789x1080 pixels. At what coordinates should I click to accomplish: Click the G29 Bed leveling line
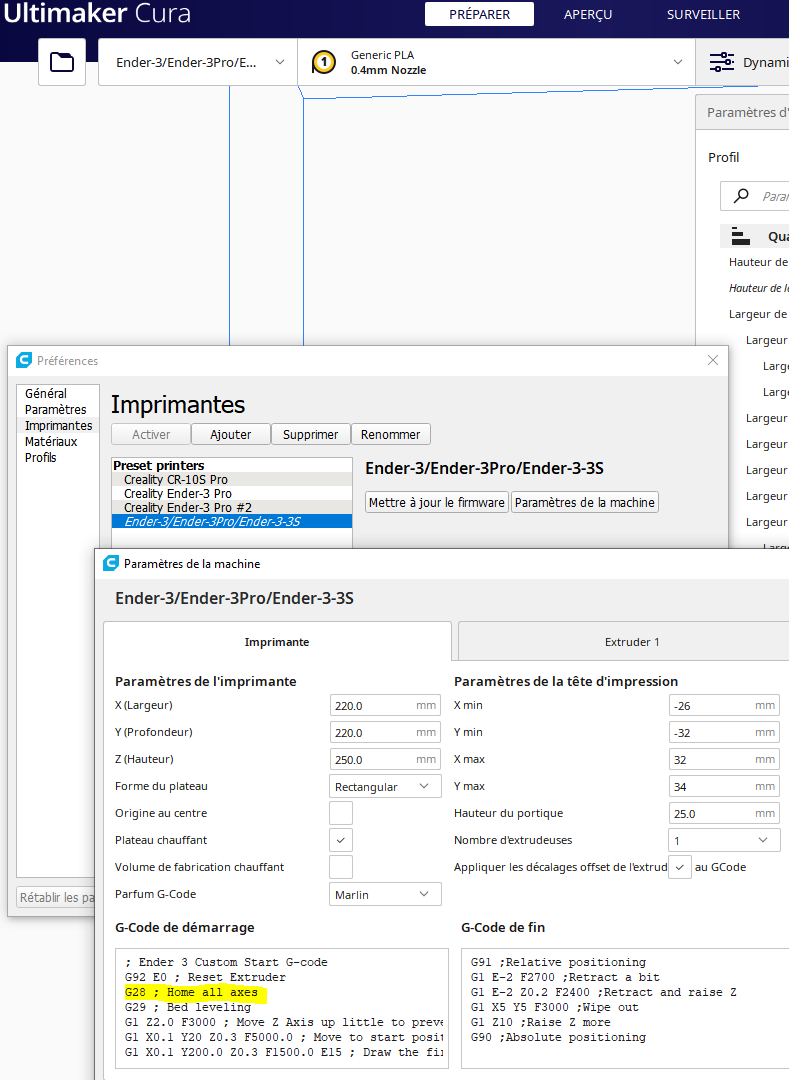pyautogui.click(x=188, y=1007)
